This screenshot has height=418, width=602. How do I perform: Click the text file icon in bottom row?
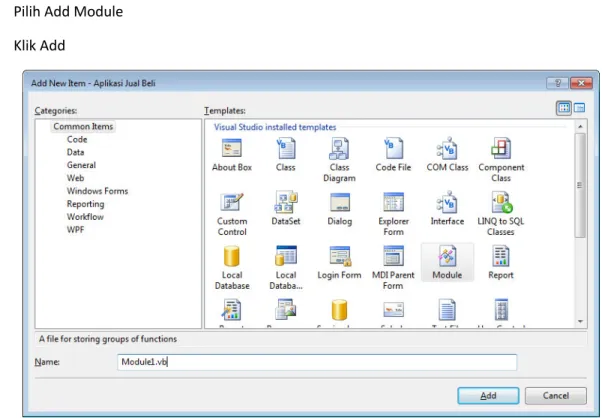447,309
